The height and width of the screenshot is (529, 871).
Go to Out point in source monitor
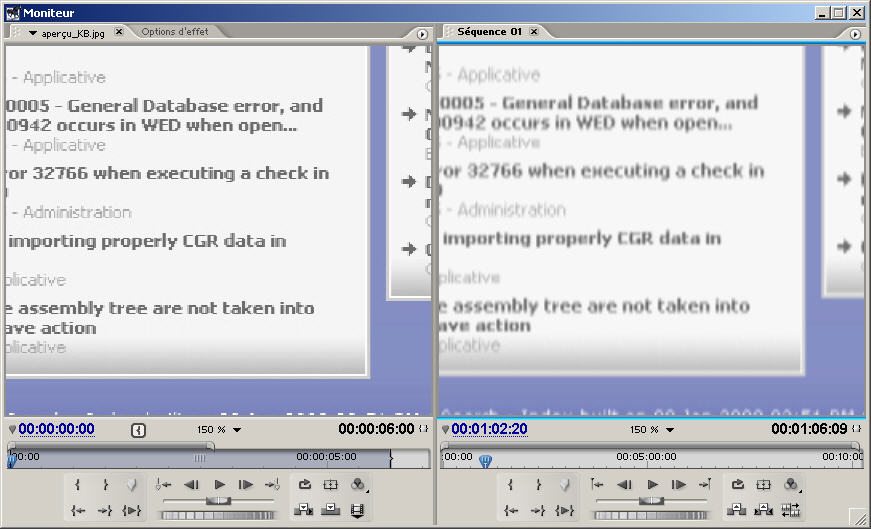coord(105,510)
